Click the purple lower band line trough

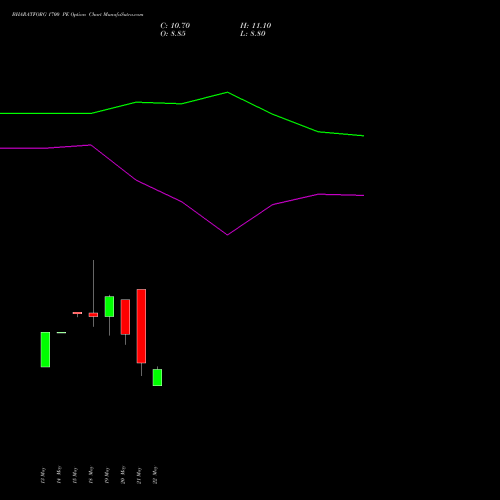(x=227, y=235)
